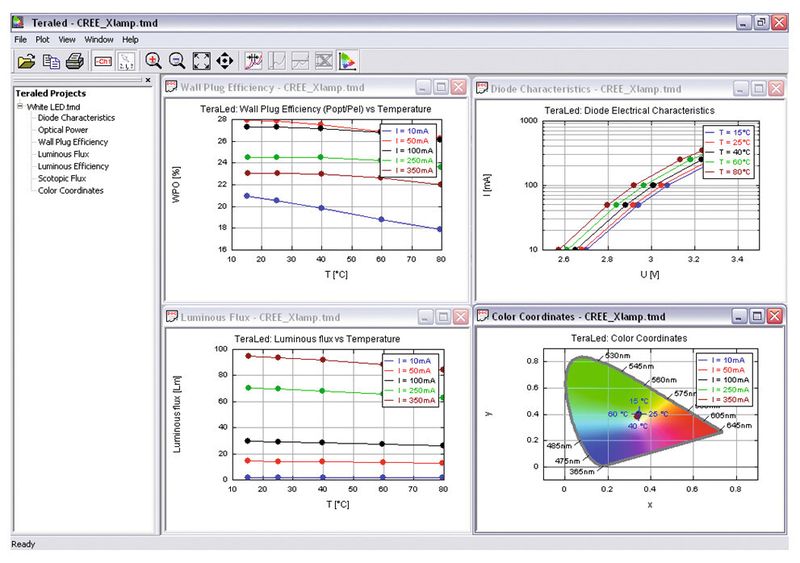The image size is (800, 563).
Task: Open the Plot menu
Action: [42, 39]
